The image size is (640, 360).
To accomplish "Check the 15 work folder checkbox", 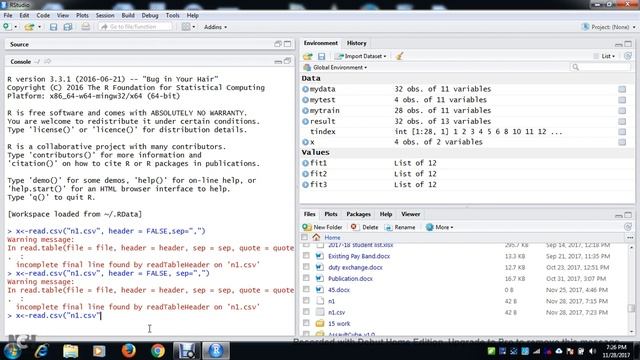I will [306, 323].
